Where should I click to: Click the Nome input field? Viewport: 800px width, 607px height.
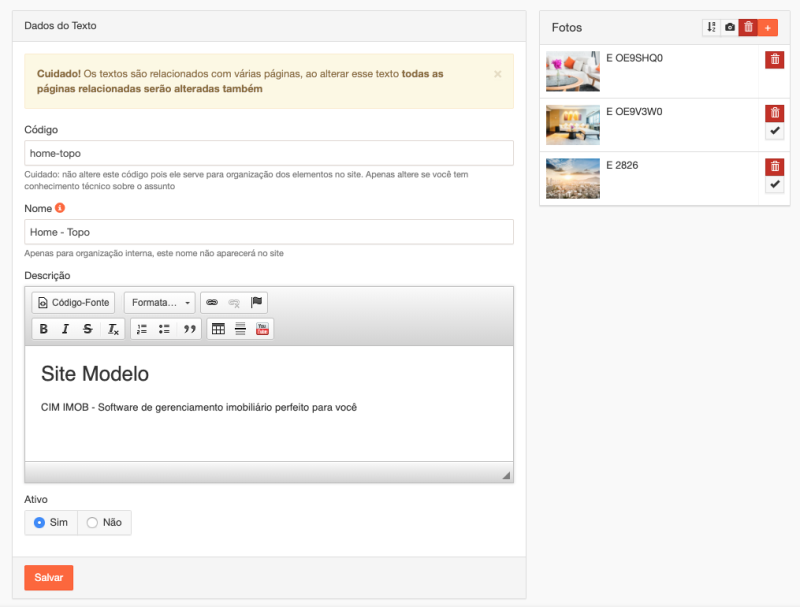coord(268,232)
